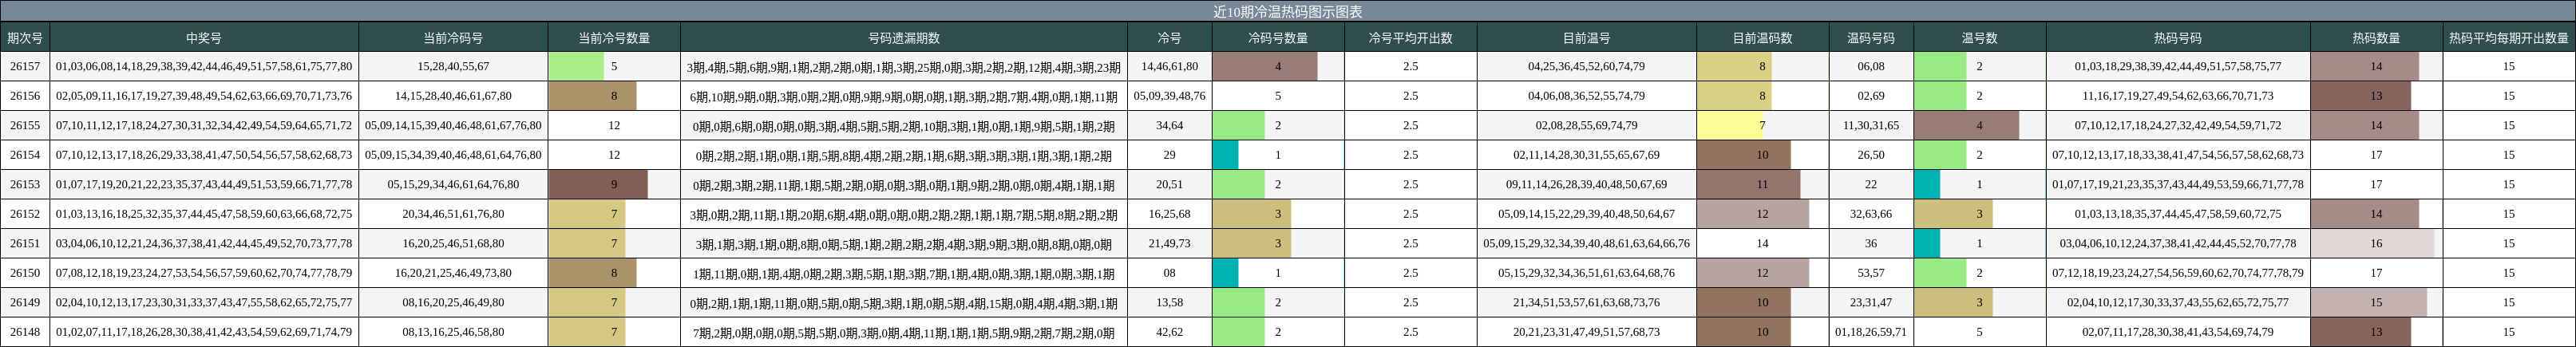Click issue number 26150
Image resolution: width=2576 pixels, height=347 pixels.
(25, 273)
